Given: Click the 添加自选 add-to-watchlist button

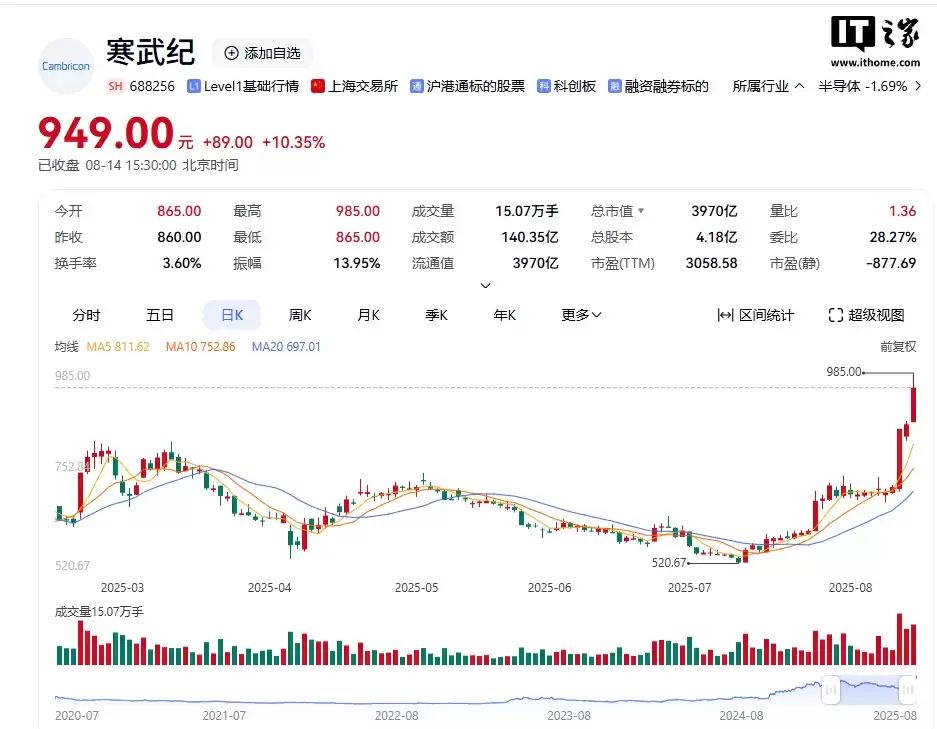Looking at the screenshot, I should click(x=262, y=53).
